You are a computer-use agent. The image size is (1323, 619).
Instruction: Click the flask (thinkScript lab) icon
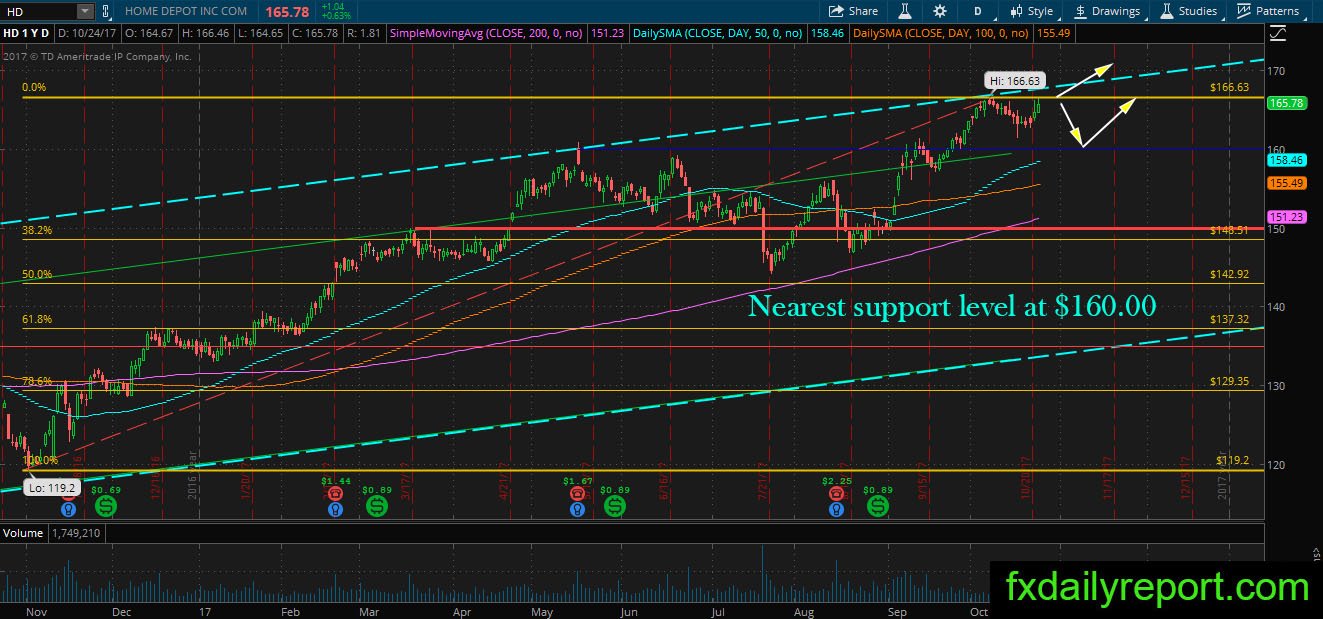(x=905, y=11)
